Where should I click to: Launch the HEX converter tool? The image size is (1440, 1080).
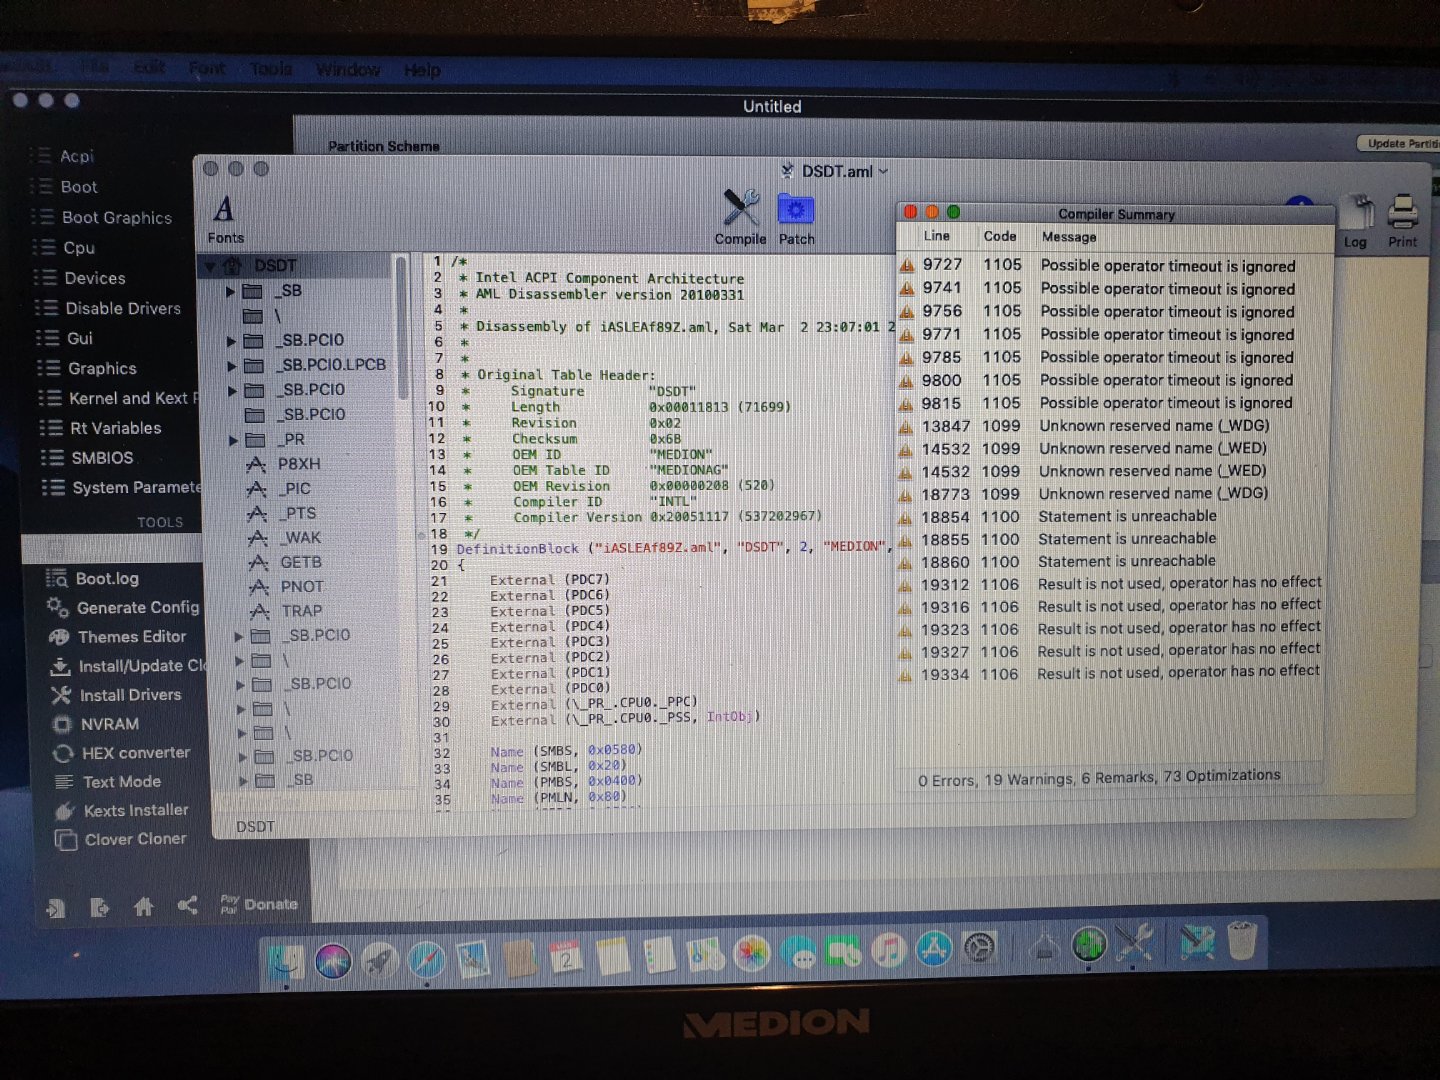122,753
